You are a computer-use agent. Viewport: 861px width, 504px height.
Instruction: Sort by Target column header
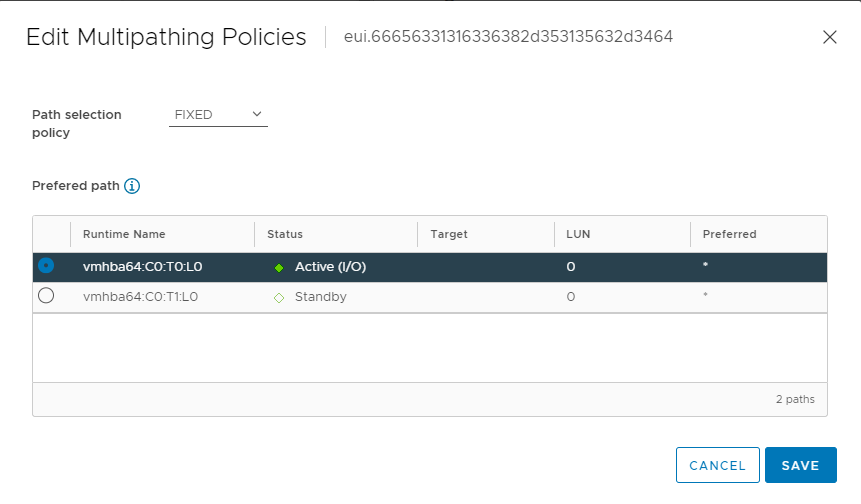point(449,234)
